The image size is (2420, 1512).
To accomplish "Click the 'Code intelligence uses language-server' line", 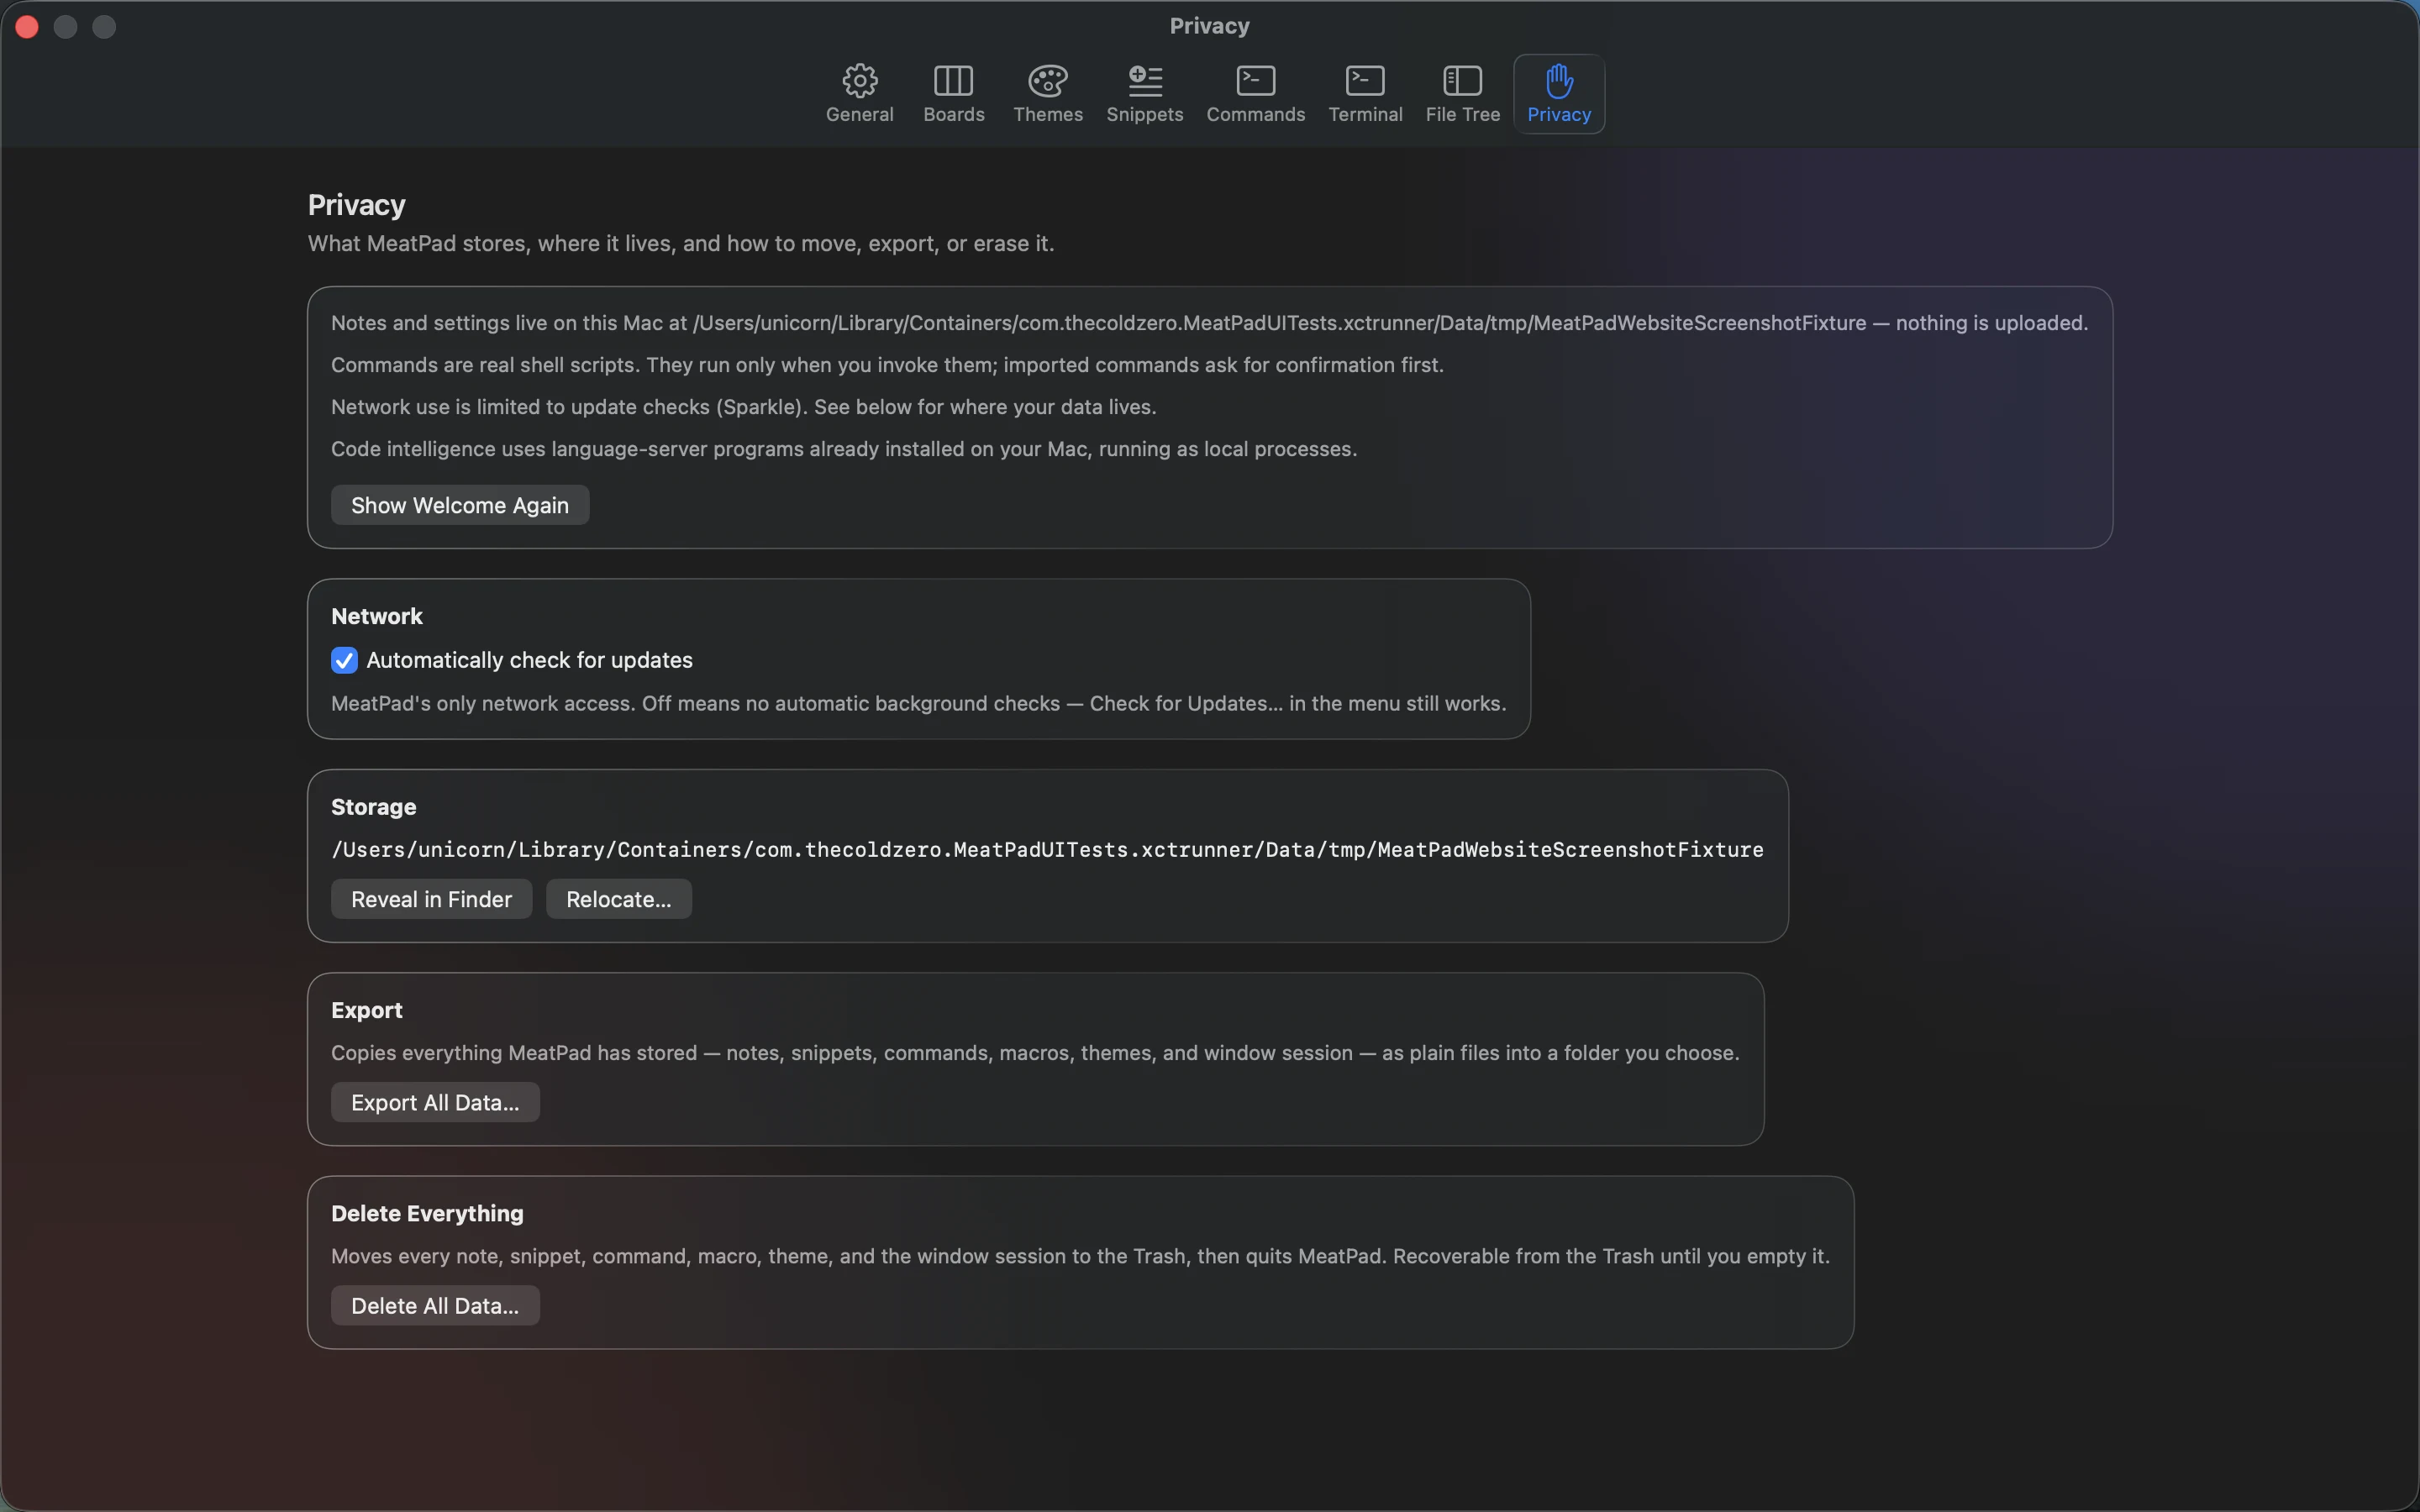I will [x=844, y=449].
